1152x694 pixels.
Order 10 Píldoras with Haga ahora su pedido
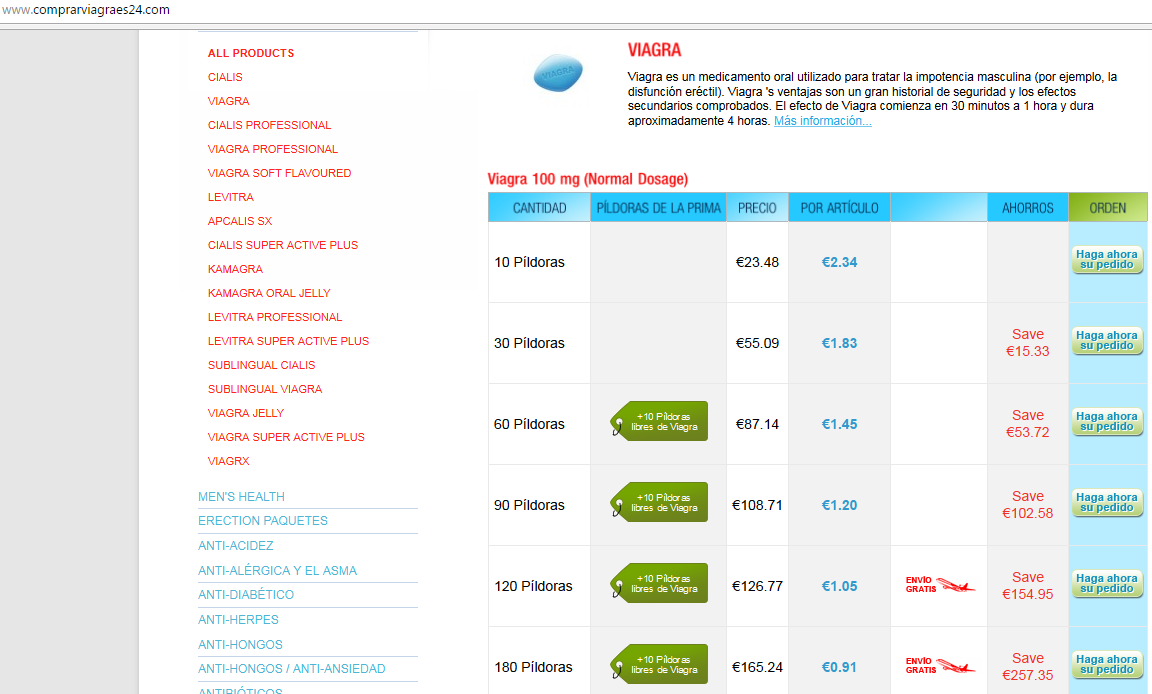pos(1107,260)
